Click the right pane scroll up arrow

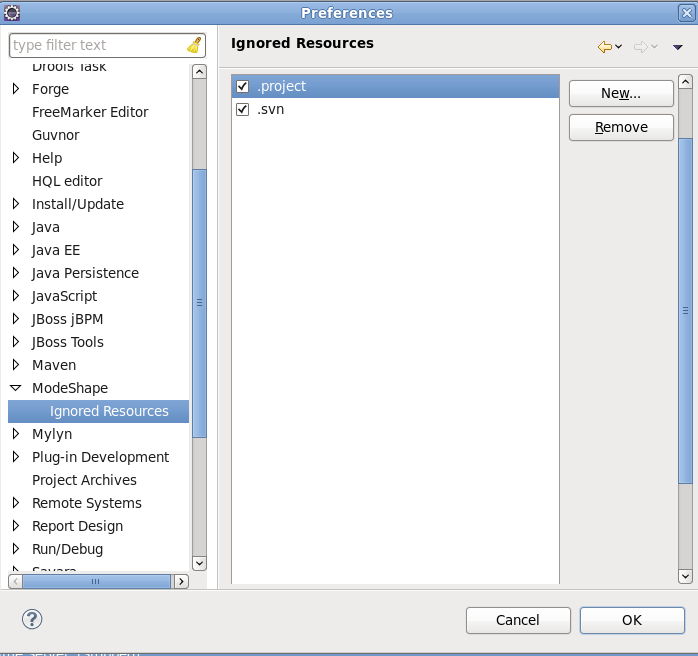tap(685, 81)
